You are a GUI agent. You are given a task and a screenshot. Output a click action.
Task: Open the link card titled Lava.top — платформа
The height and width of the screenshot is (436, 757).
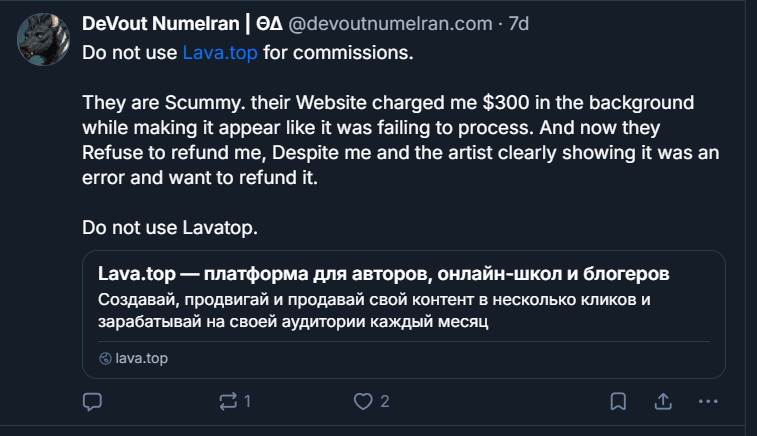point(384,274)
